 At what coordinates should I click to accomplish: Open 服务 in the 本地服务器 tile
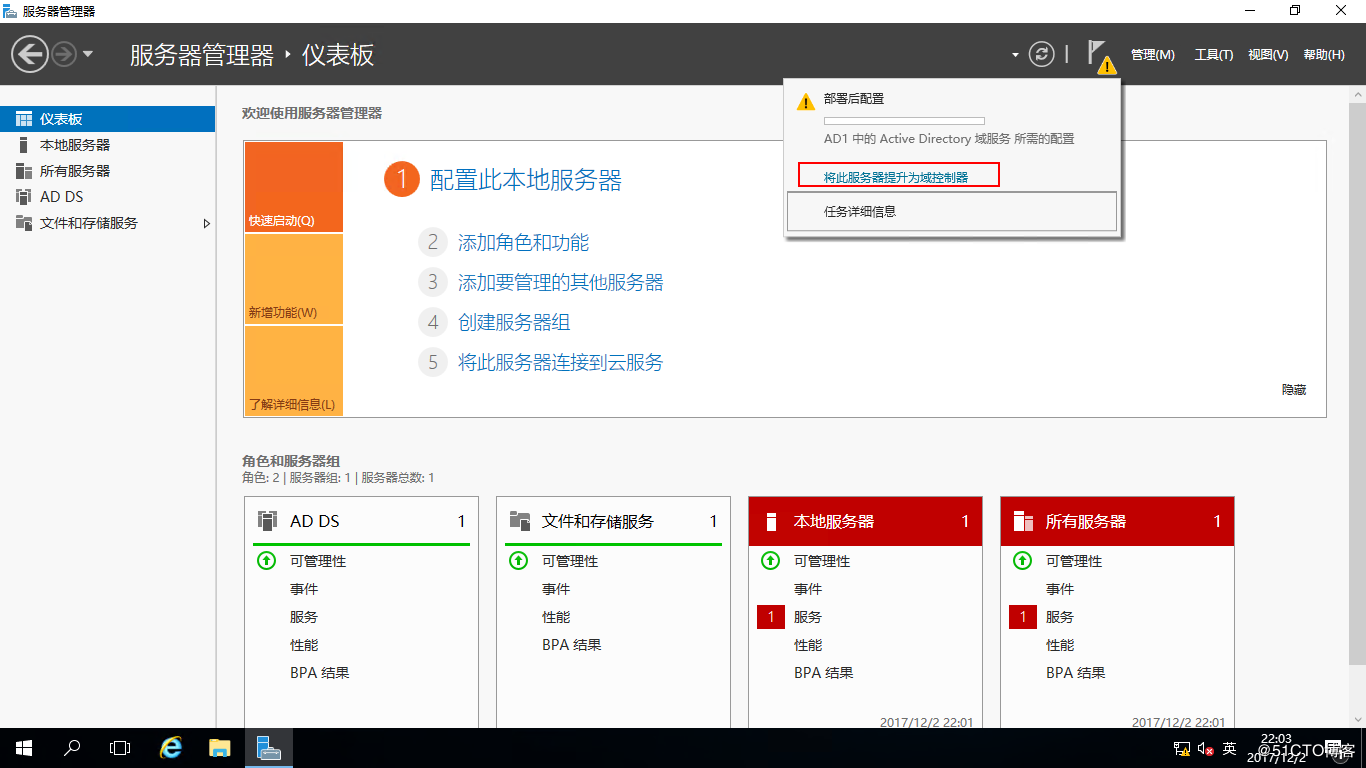tap(808, 617)
